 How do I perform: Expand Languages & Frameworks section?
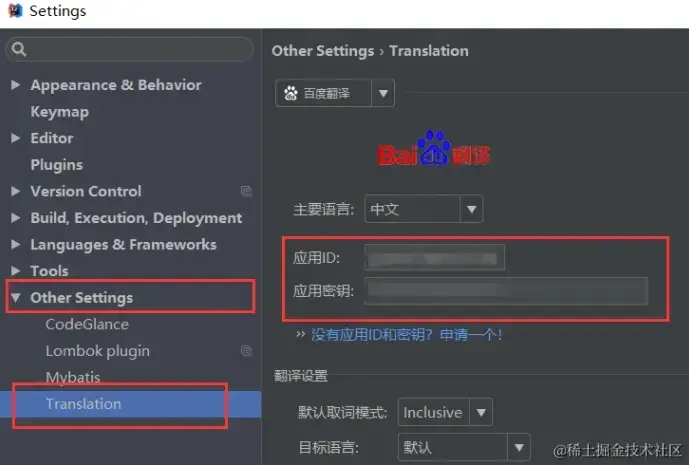point(15,244)
